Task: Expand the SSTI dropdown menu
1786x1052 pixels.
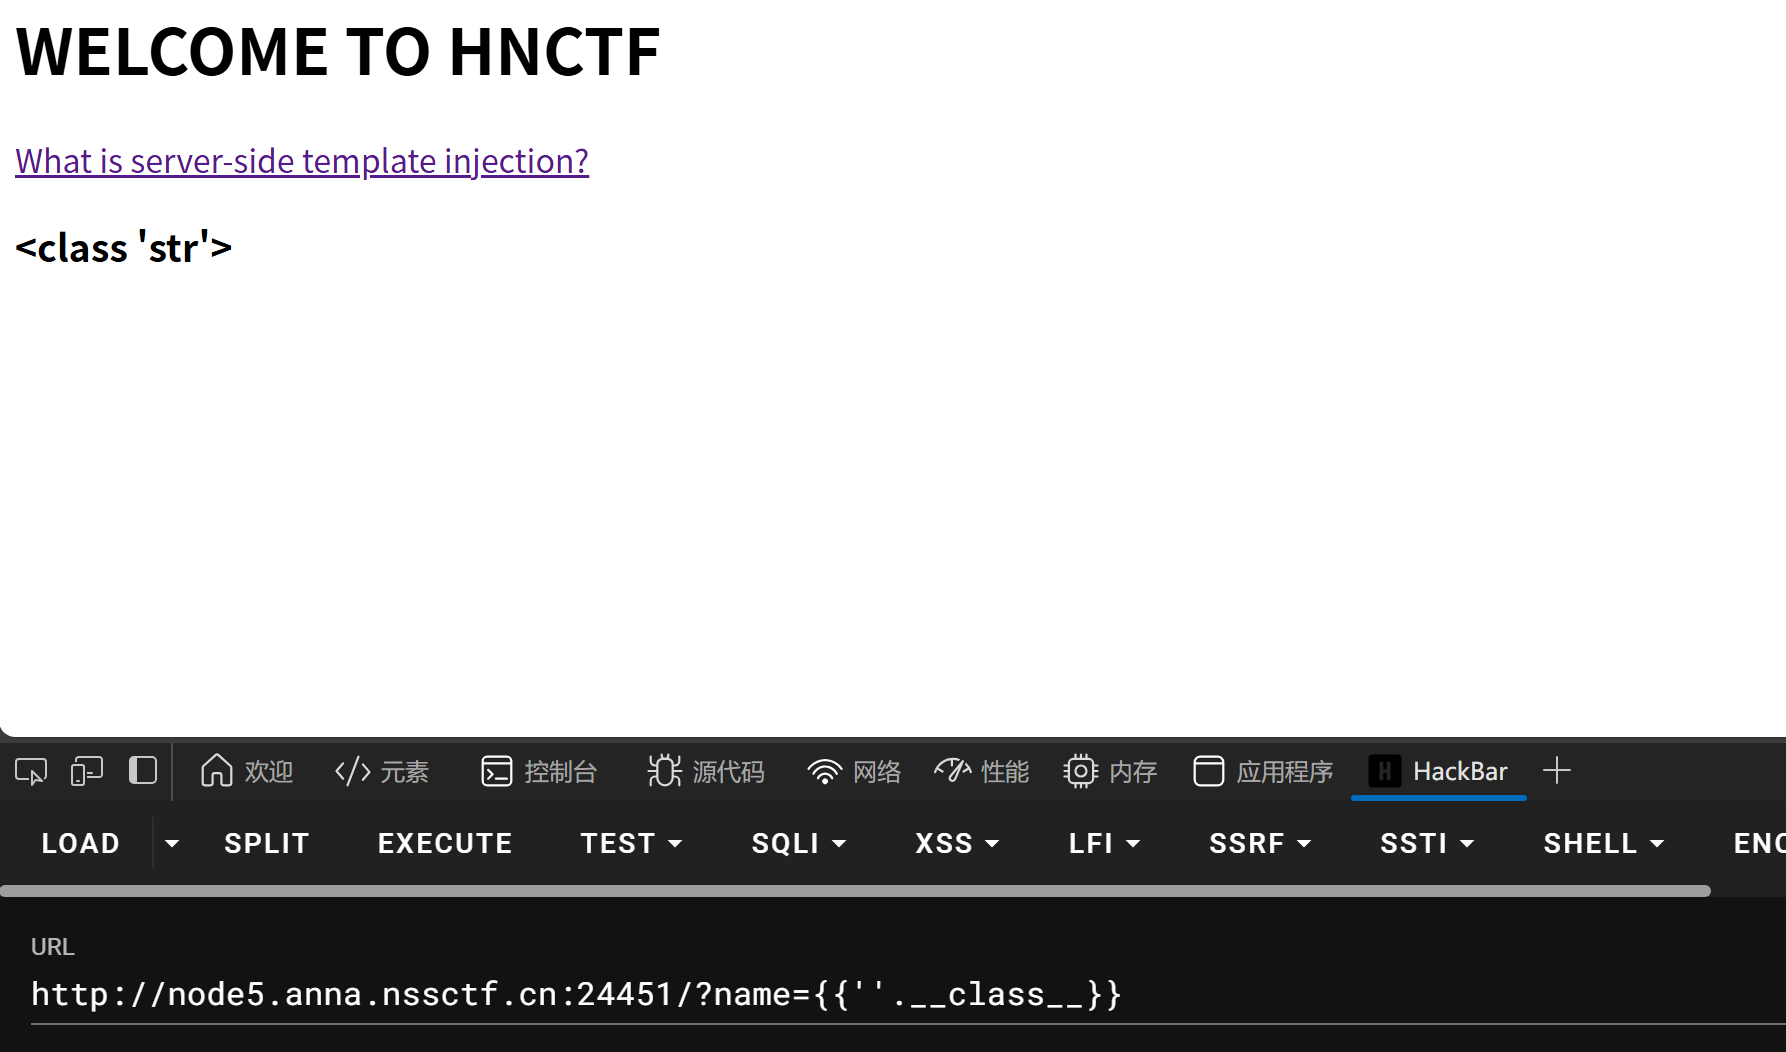Action: tap(1427, 843)
